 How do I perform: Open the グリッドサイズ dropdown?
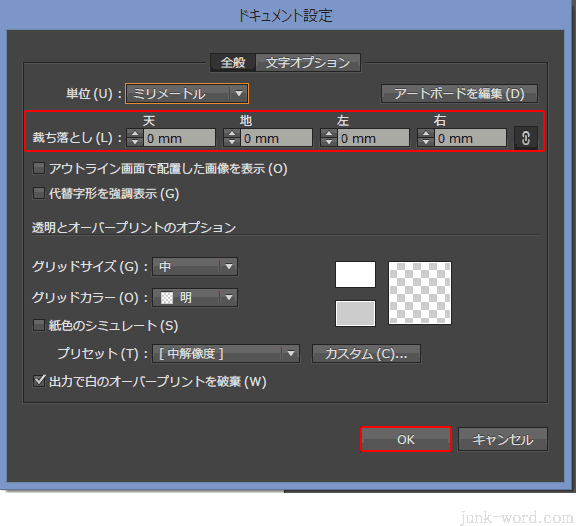click(x=195, y=266)
